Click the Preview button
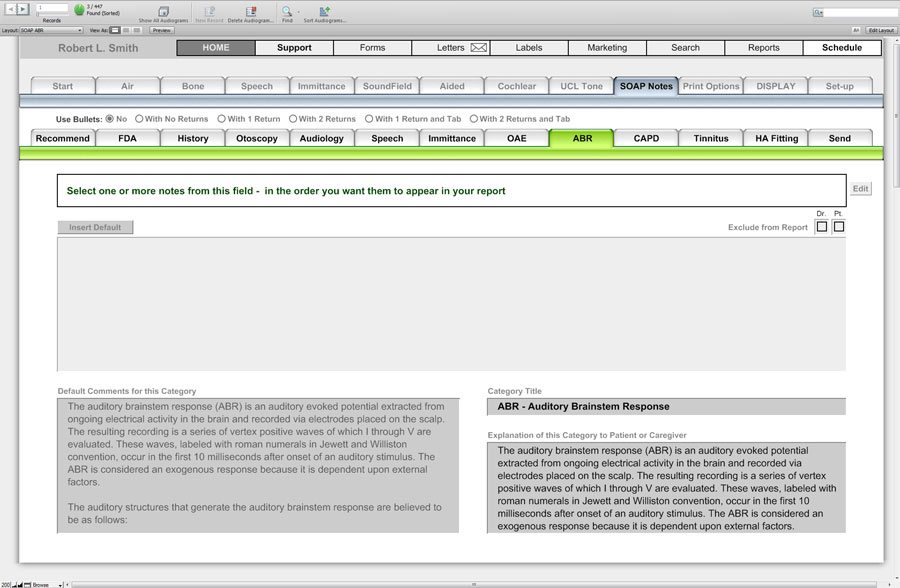This screenshot has height=588, width=900. pos(162,30)
